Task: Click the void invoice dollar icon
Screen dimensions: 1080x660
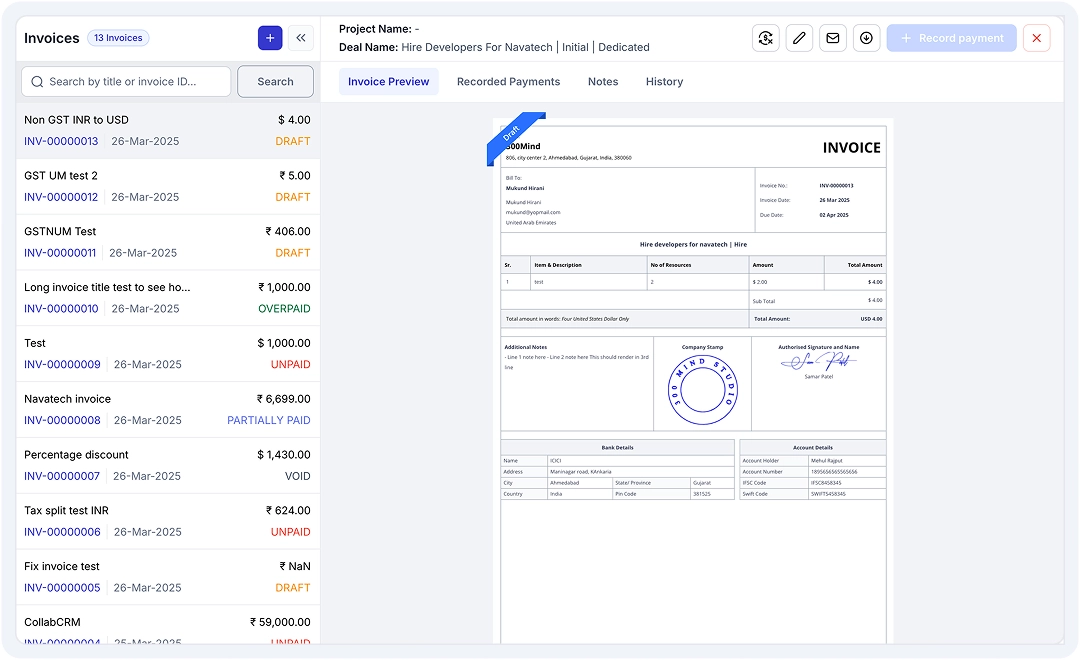Action: click(766, 38)
